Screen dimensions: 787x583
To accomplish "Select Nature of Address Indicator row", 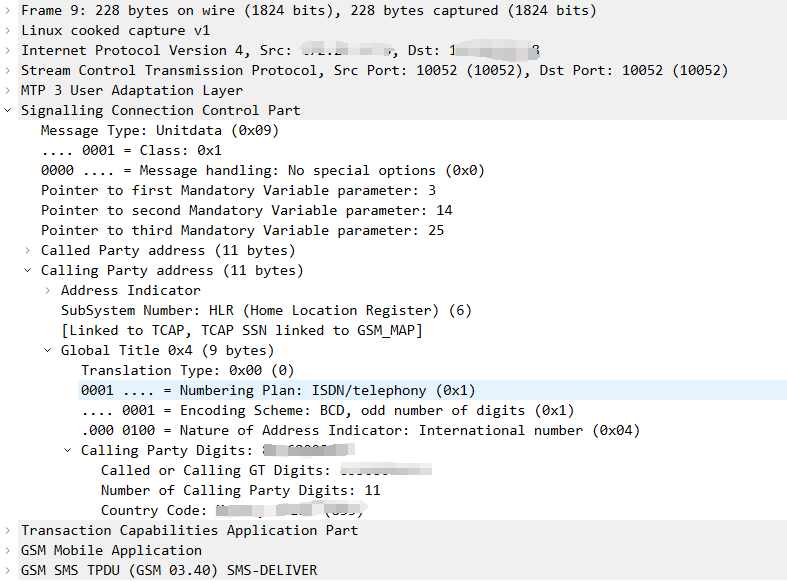I will coord(360,430).
